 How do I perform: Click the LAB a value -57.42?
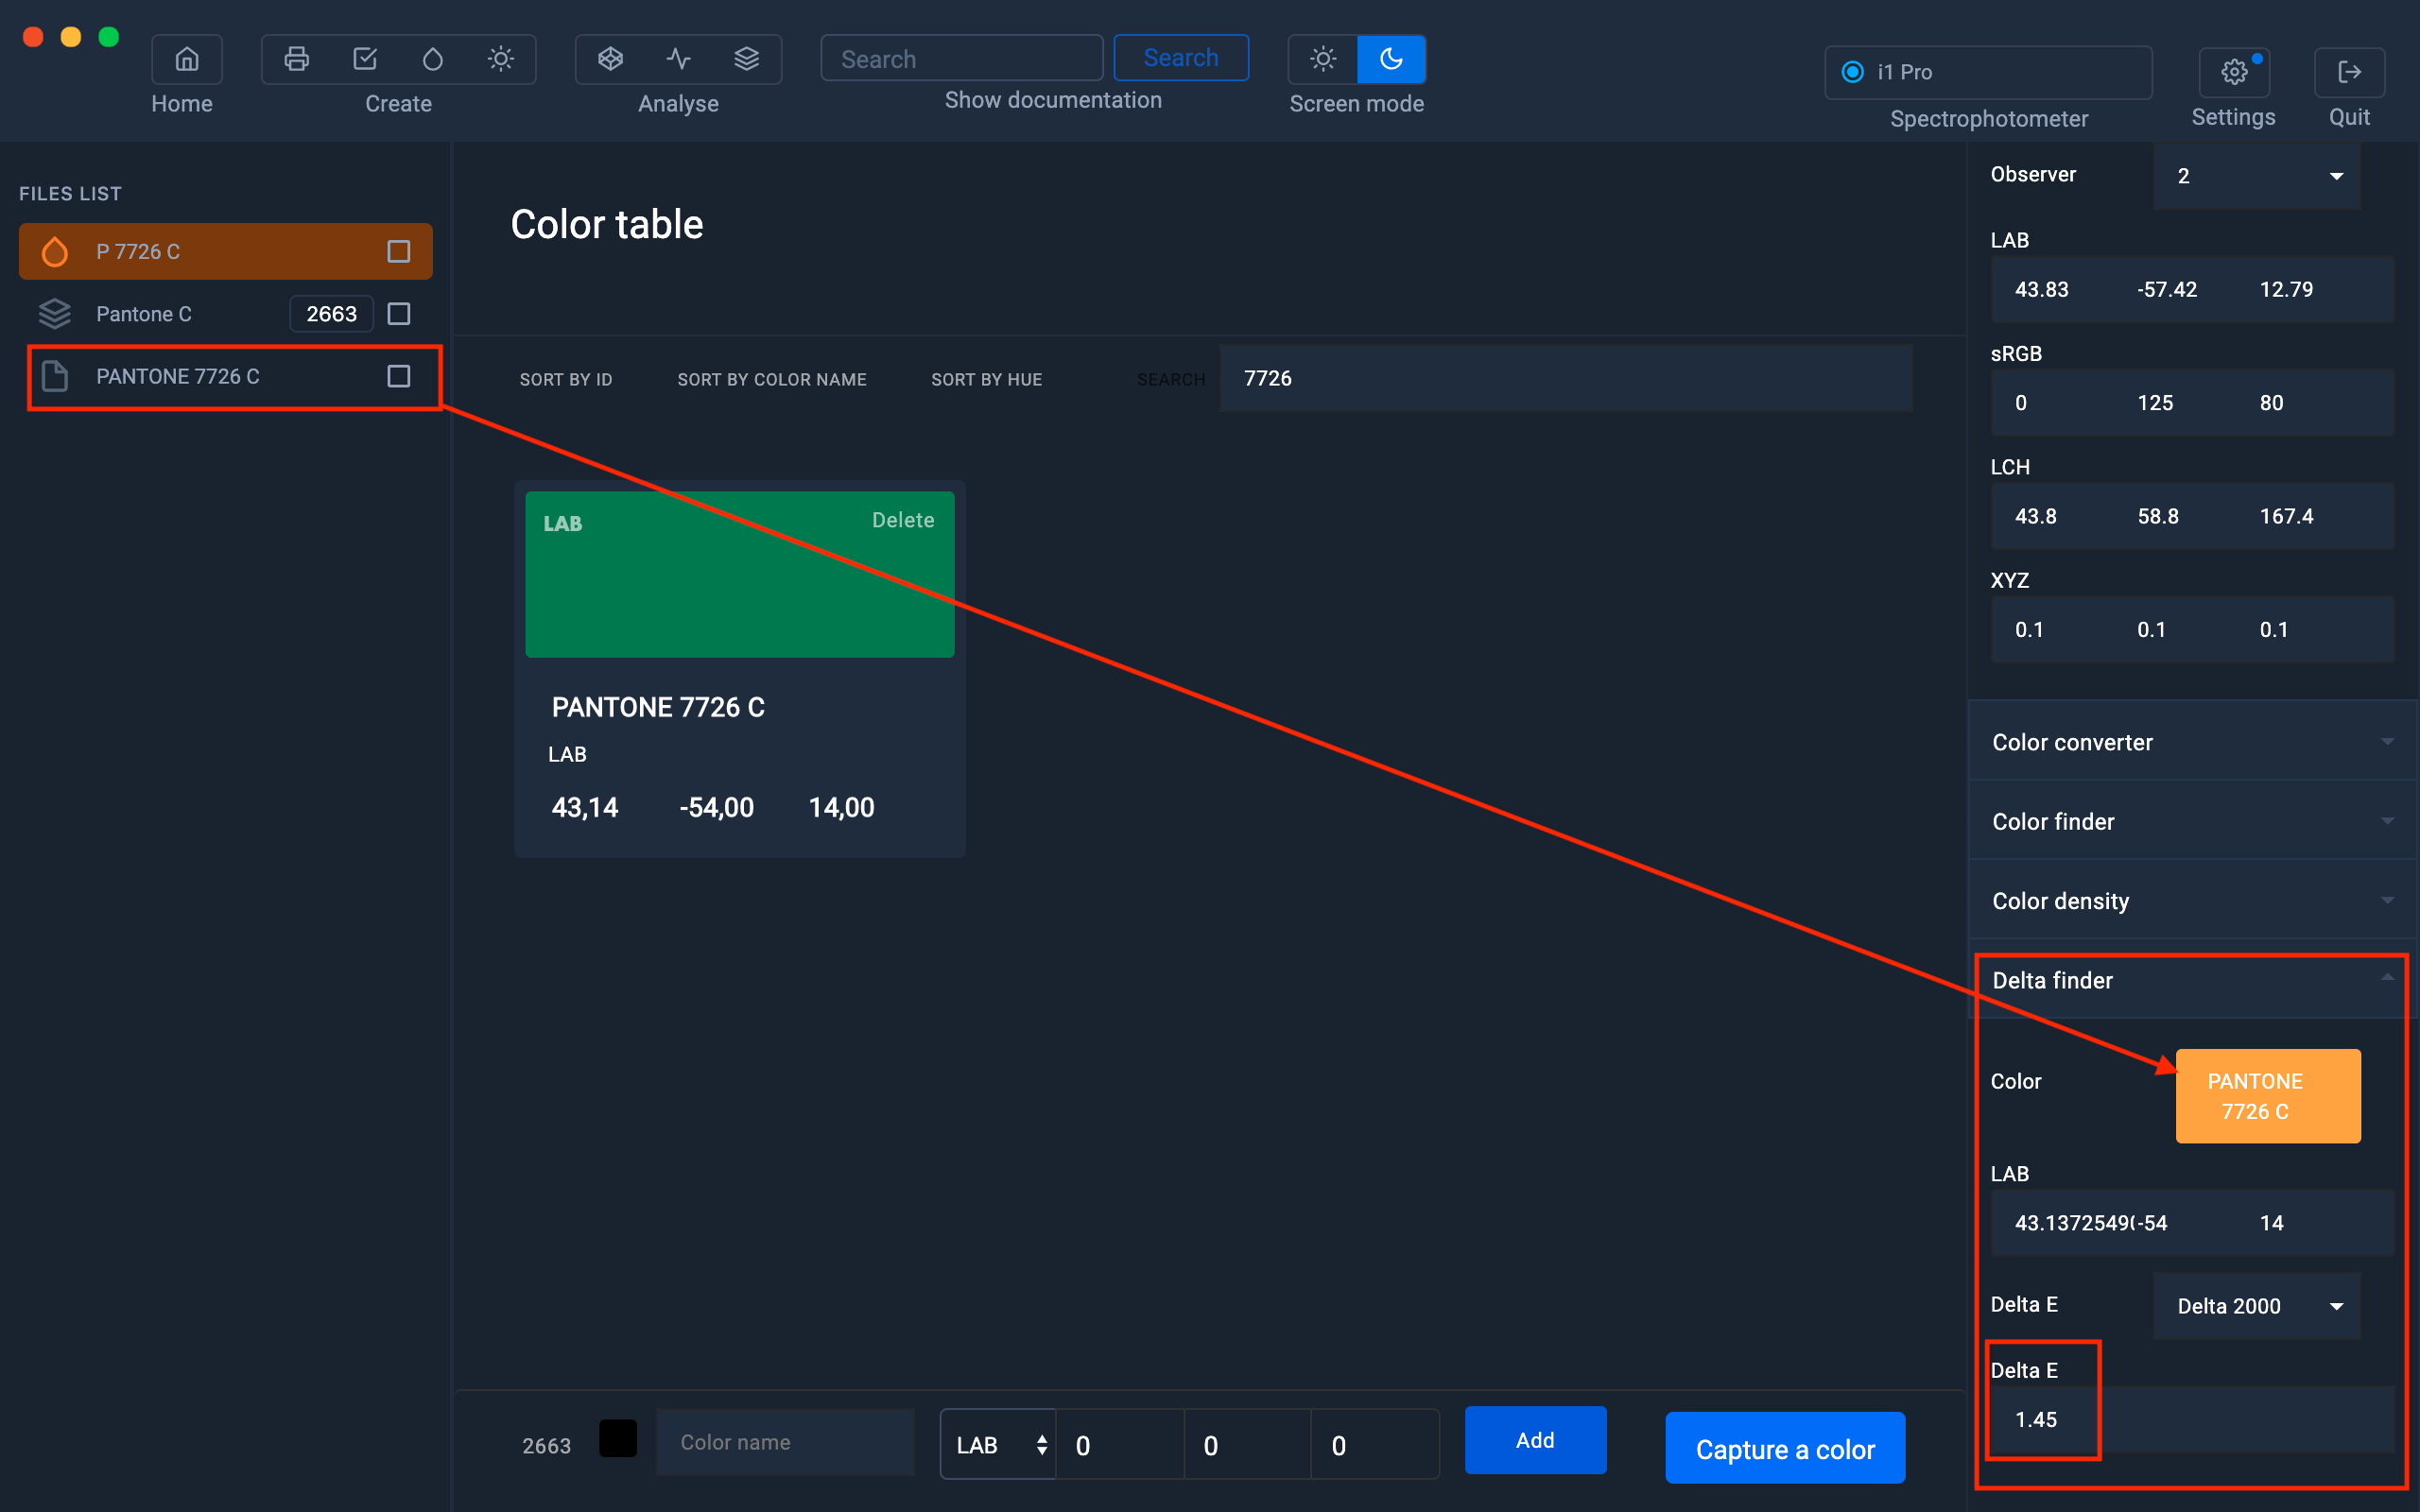[2167, 289]
